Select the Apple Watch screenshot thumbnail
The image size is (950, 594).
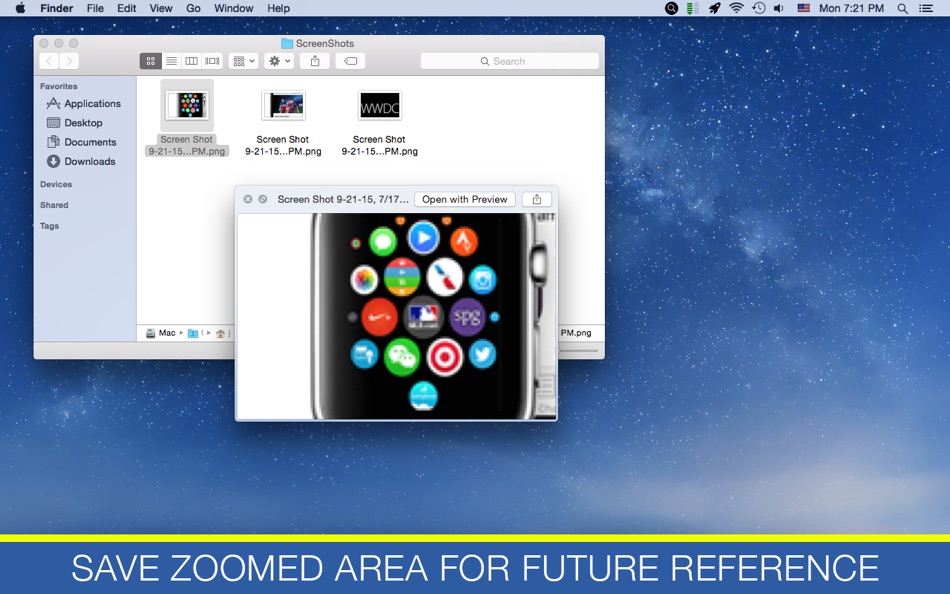[x=187, y=105]
